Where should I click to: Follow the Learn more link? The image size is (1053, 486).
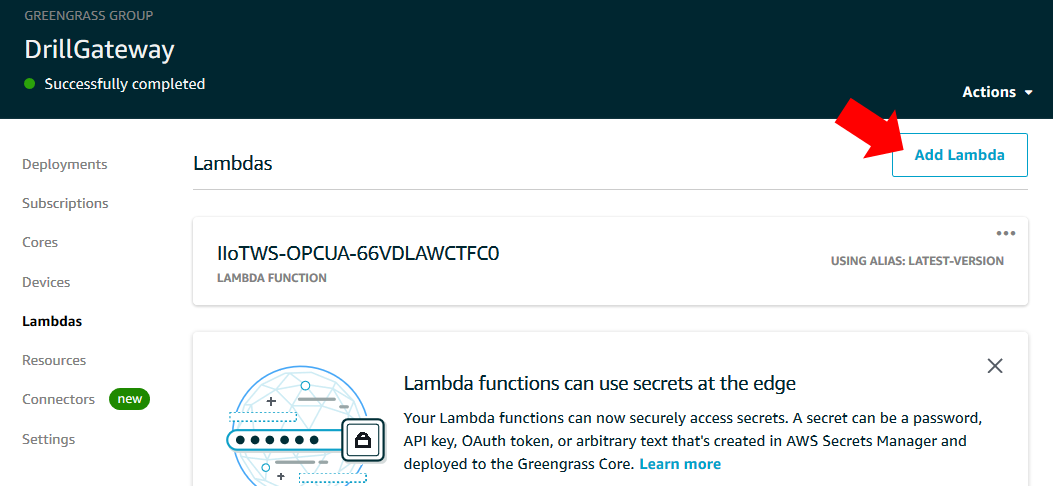point(680,464)
